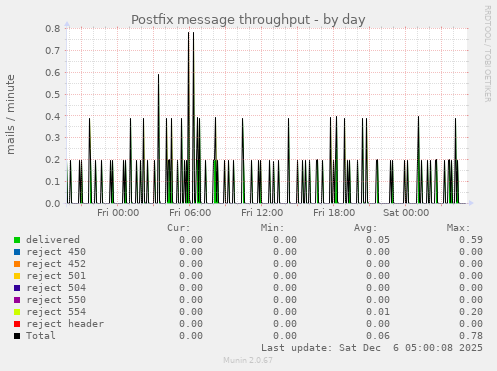The width and height of the screenshot is (497, 371).
Task: Click the 'Fri 00:00' time axis label
Action: [x=118, y=213]
